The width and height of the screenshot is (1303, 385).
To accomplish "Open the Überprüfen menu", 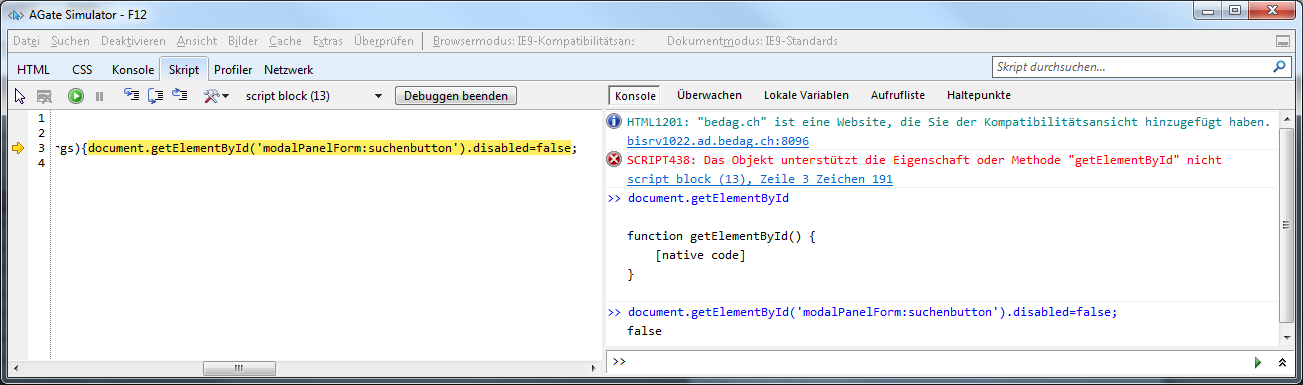I will (385, 41).
